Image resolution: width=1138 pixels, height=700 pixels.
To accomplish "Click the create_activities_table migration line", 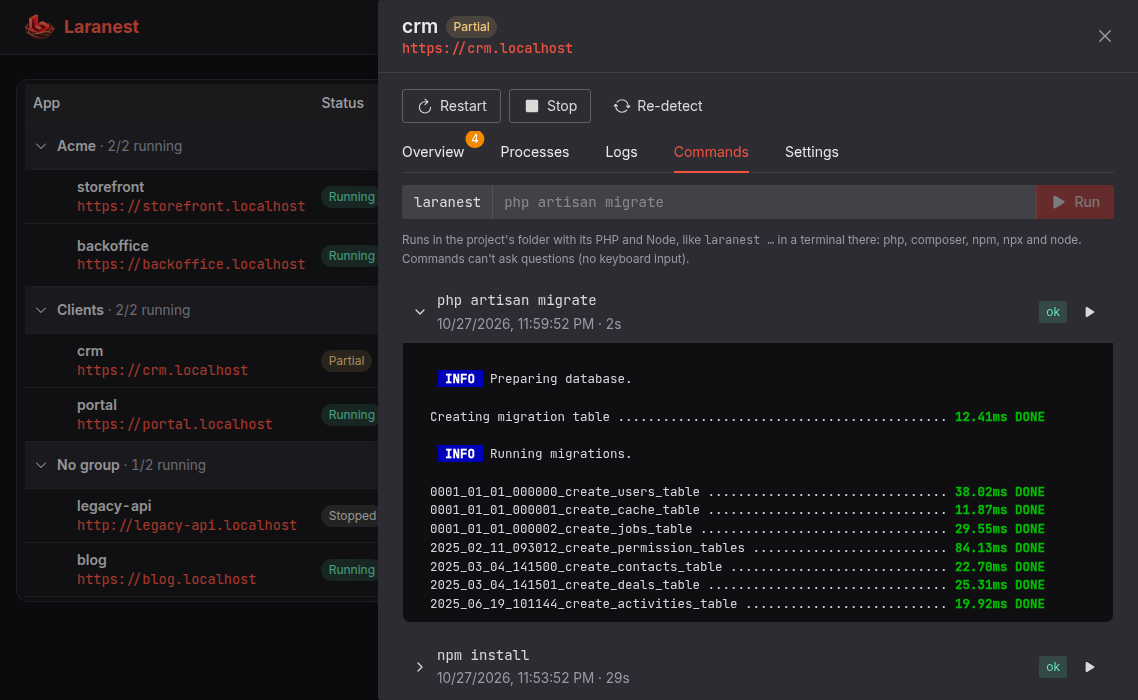I will point(737,603).
